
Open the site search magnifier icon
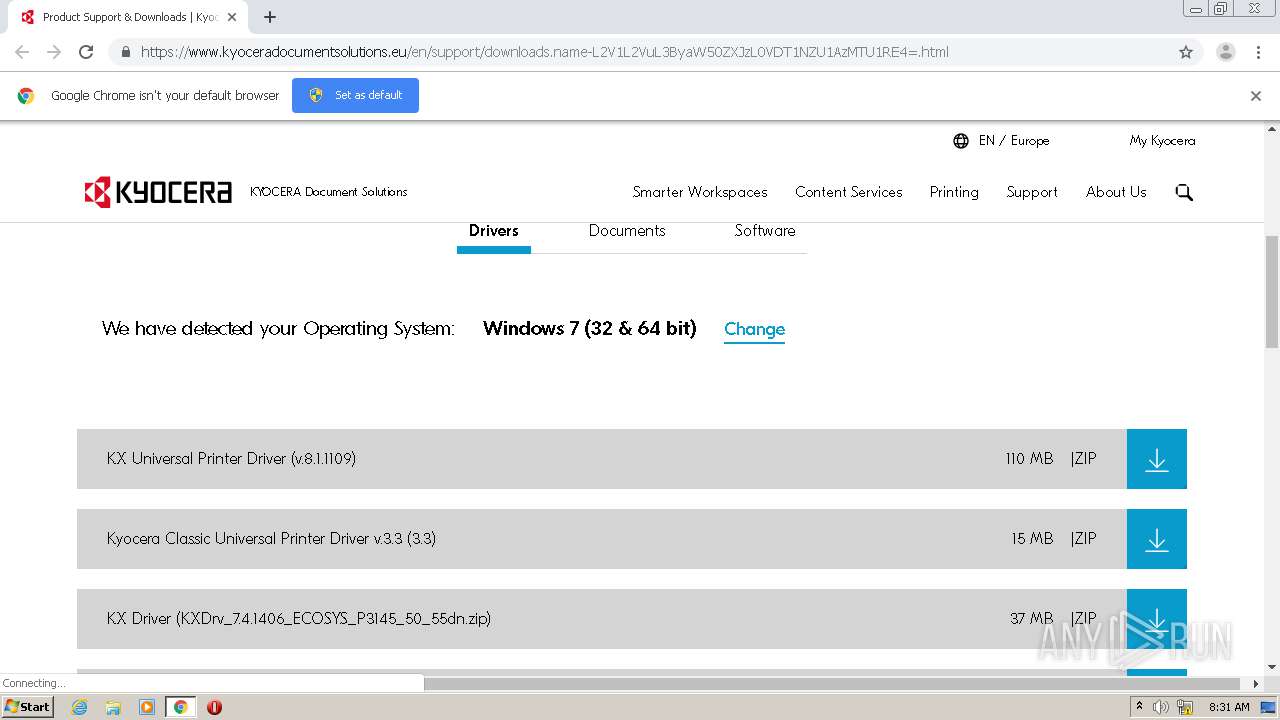1184,192
